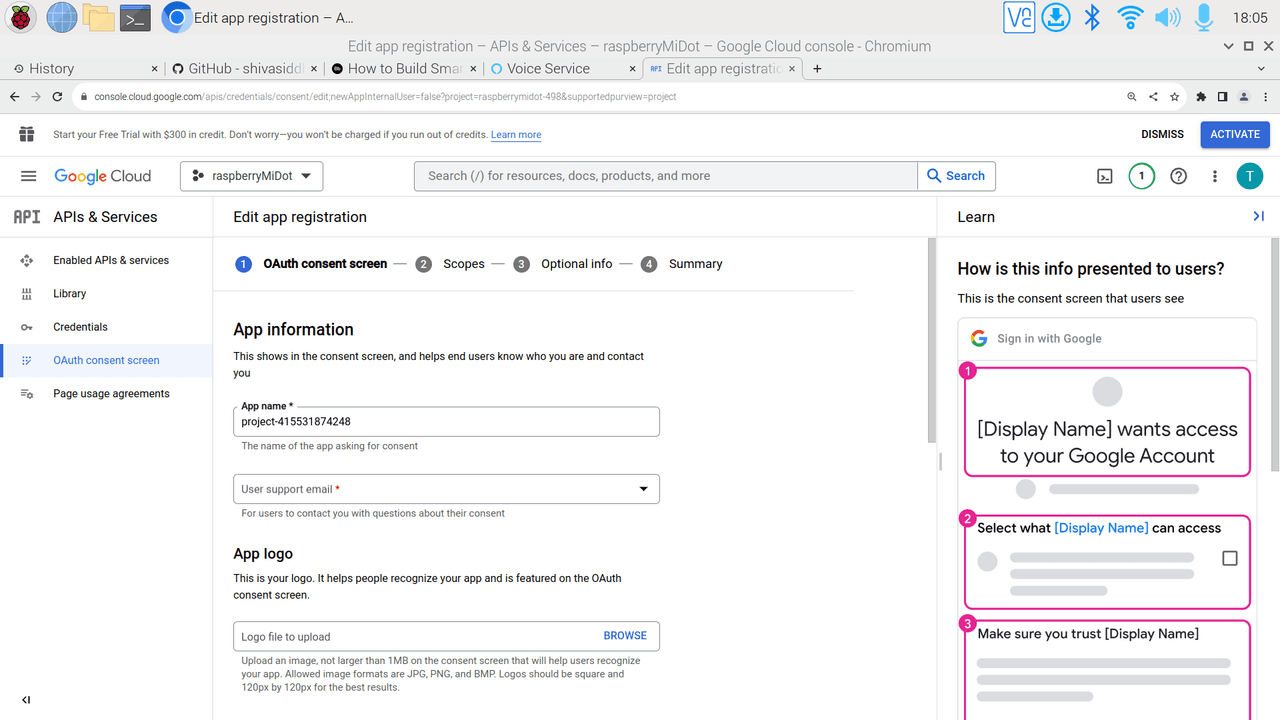
Task: Open the Wi-Fi network tray menu
Action: (1130, 17)
